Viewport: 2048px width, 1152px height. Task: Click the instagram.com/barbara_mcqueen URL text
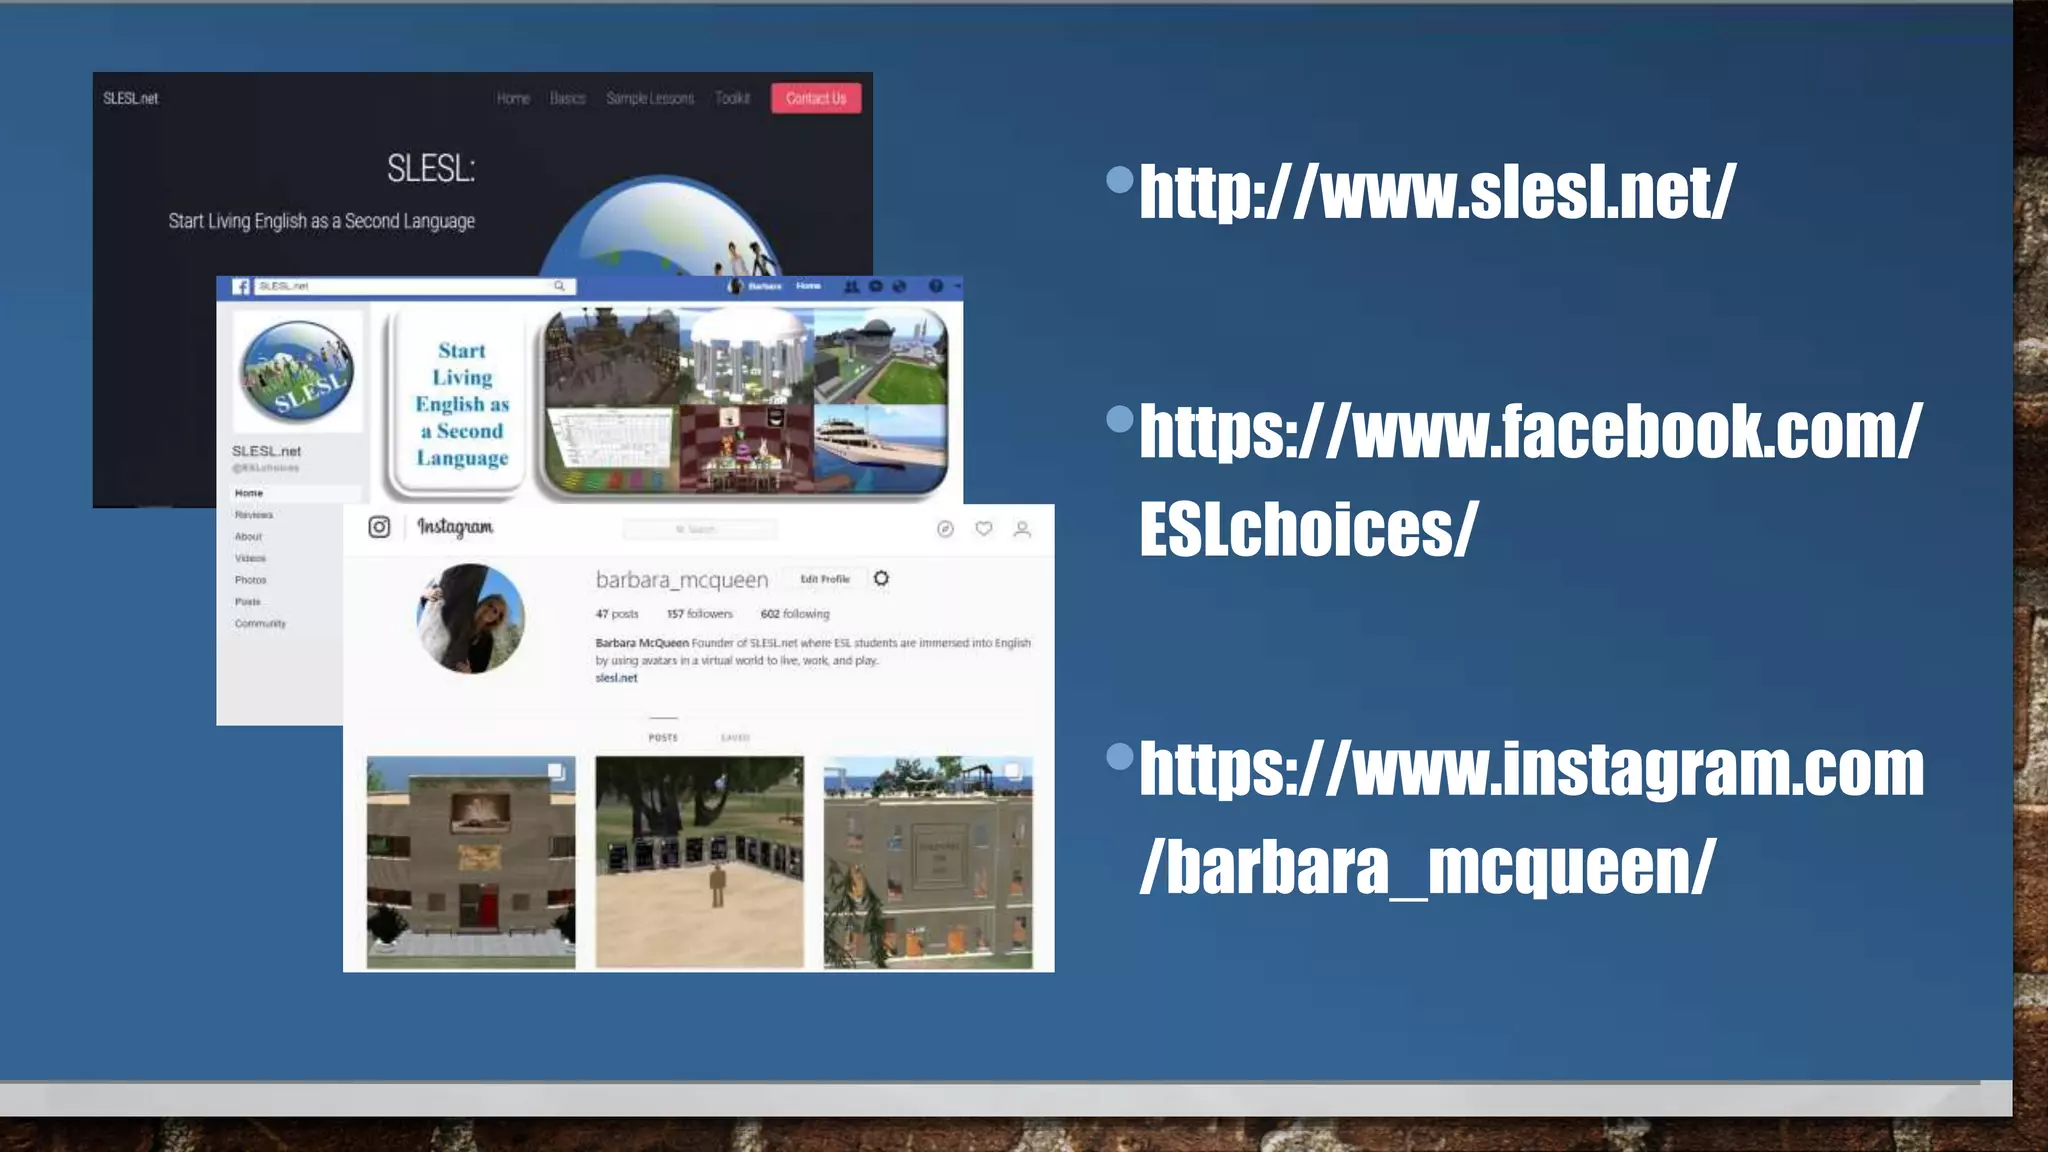(x=1531, y=817)
